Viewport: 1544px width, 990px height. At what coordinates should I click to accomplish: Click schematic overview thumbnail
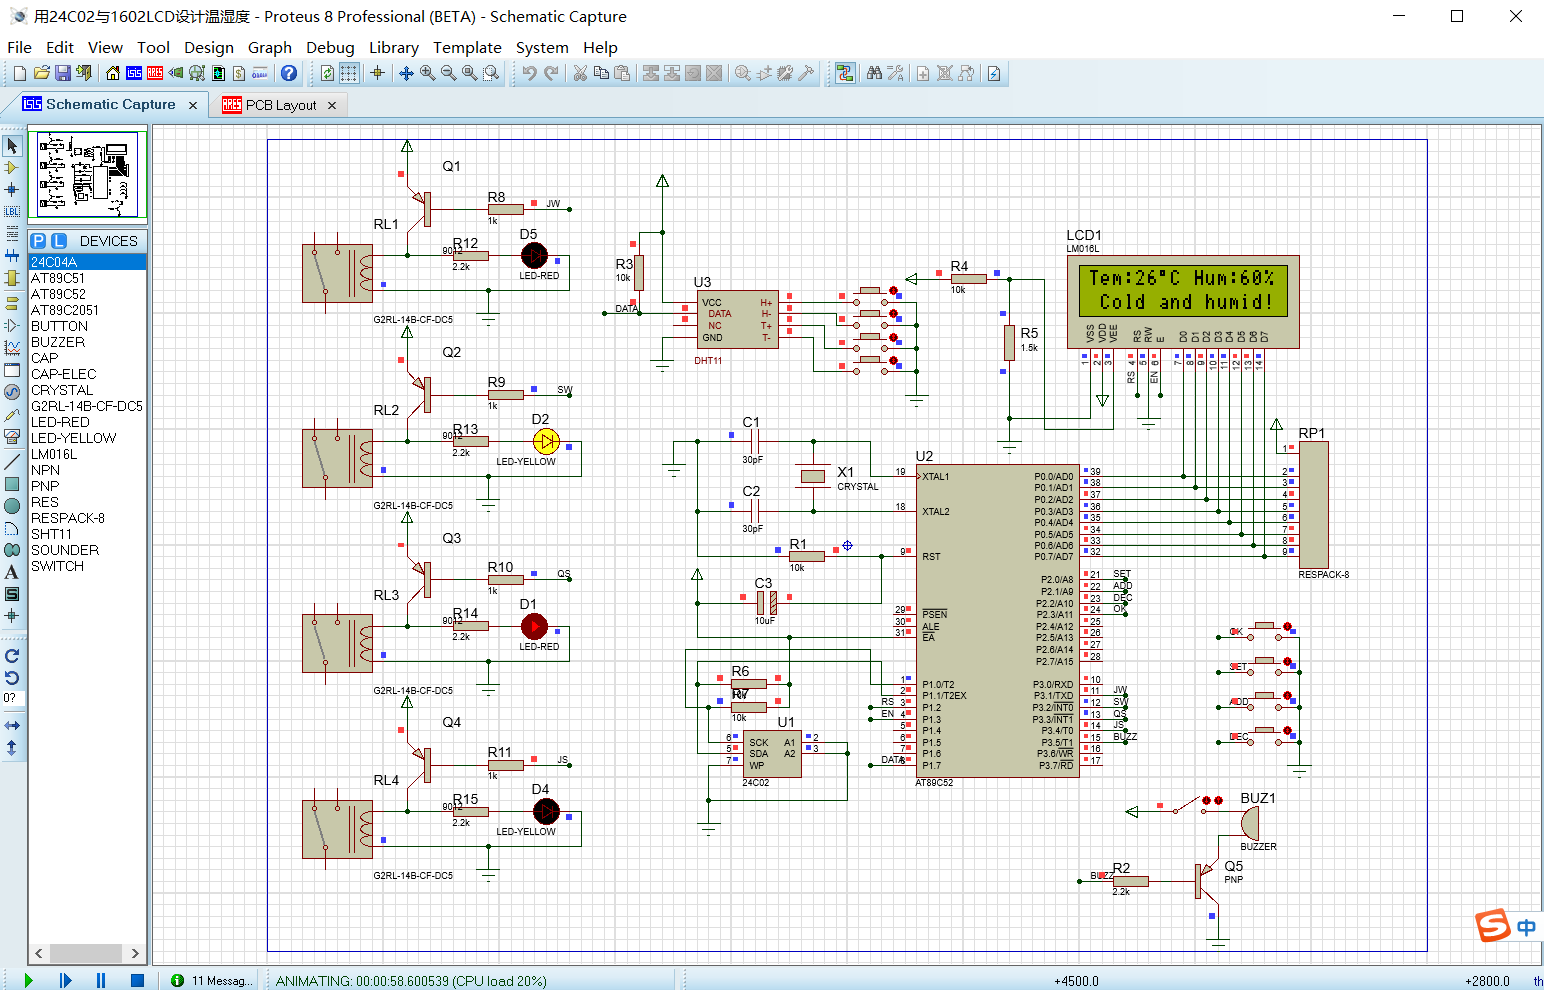click(x=88, y=174)
